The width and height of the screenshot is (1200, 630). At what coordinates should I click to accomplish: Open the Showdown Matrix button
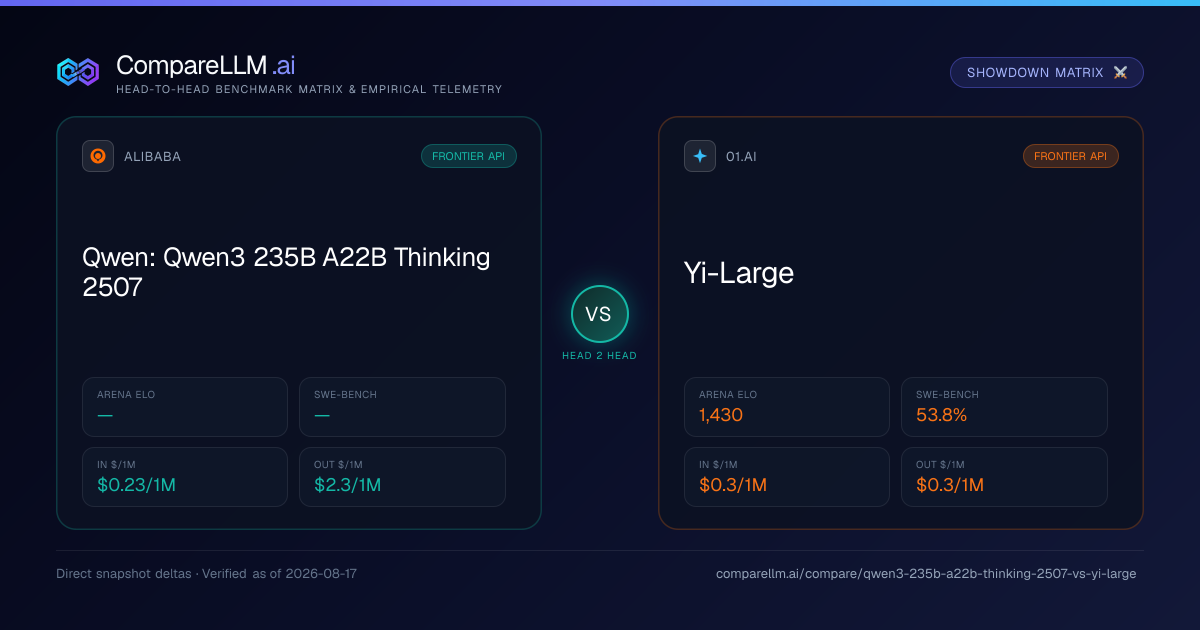1046,72
